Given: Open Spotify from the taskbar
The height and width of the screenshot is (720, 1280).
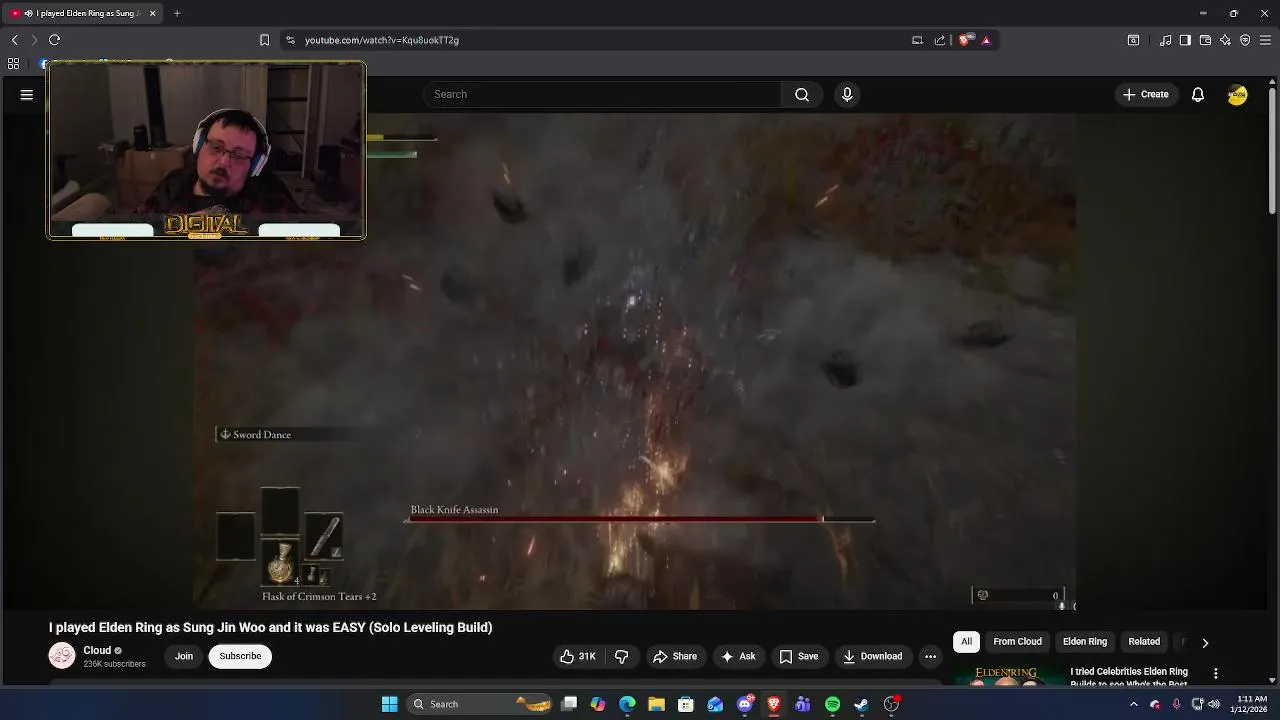Looking at the screenshot, I should click(832, 704).
